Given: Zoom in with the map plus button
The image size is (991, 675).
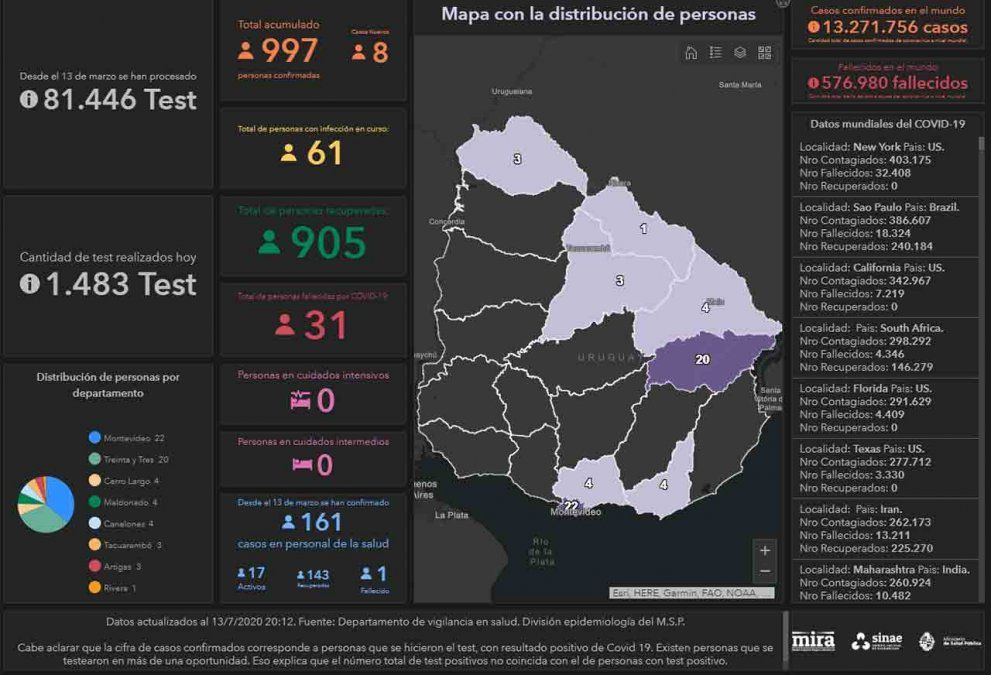Looking at the screenshot, I should coord(765,550).
